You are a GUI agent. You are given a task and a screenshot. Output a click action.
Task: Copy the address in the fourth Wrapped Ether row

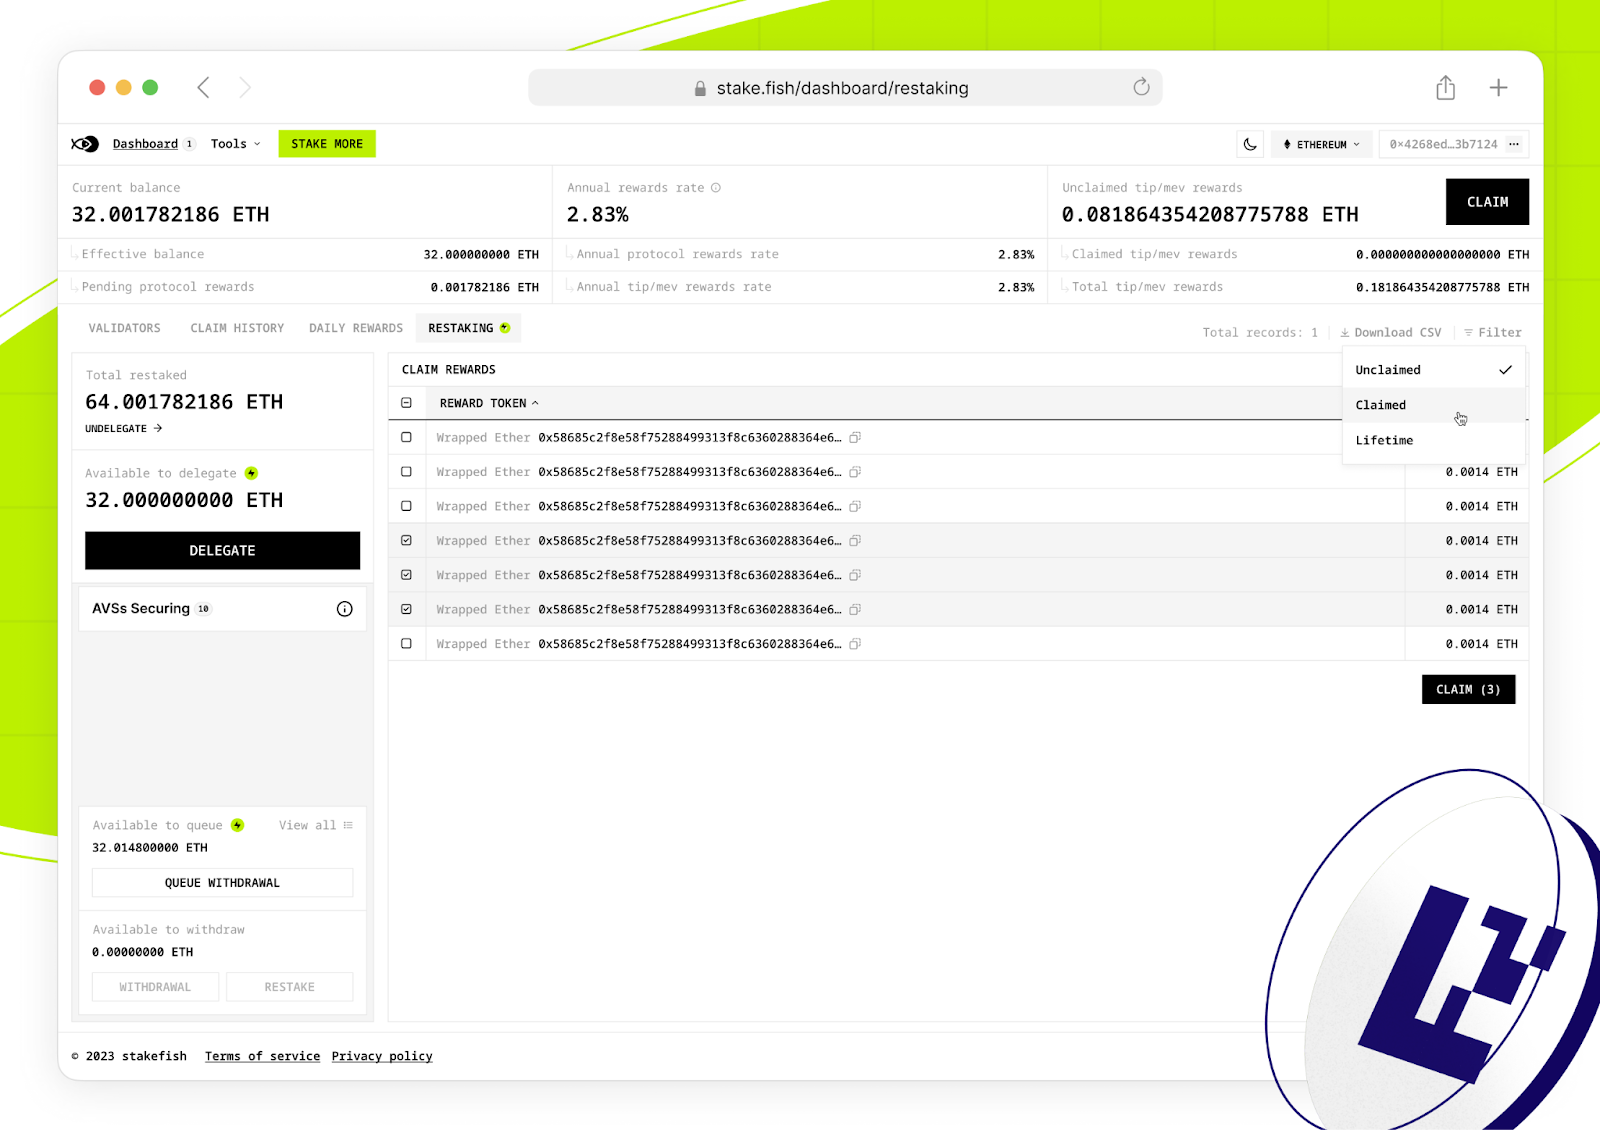point(855,541)
